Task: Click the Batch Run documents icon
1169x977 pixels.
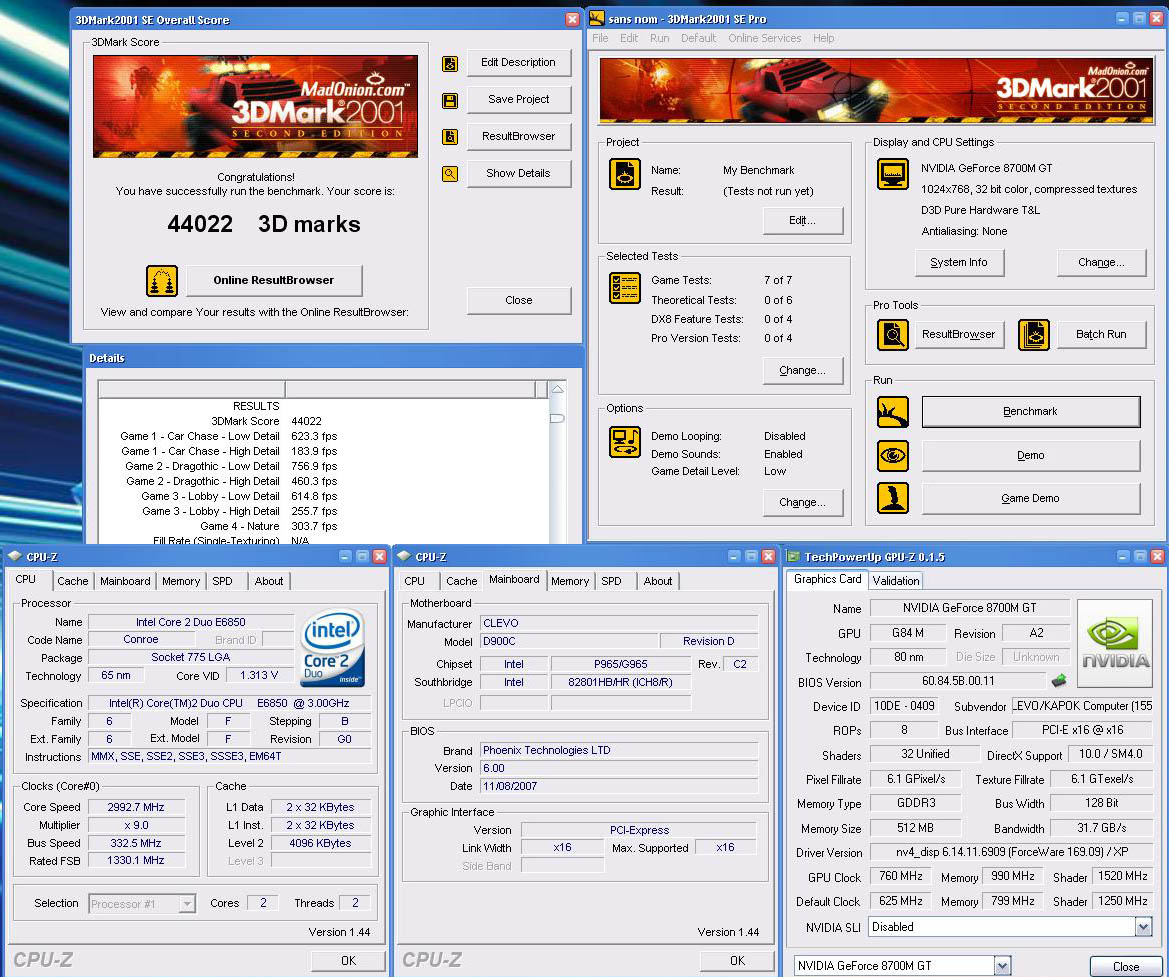Action: click(x=1034, y=335)
